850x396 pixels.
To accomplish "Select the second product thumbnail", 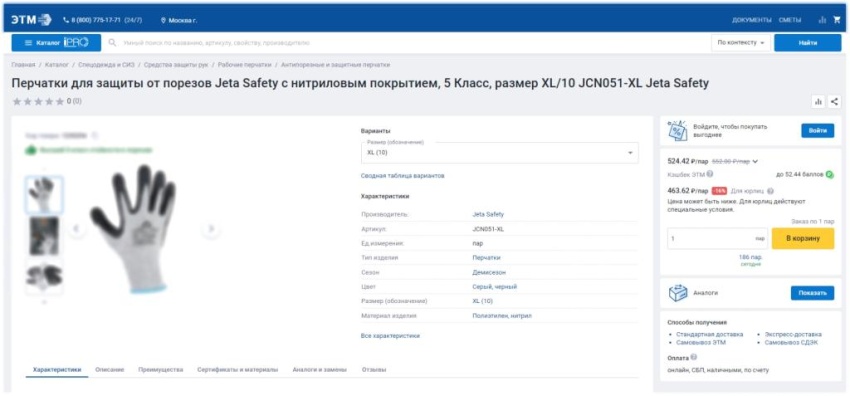I will click(44, 236).
